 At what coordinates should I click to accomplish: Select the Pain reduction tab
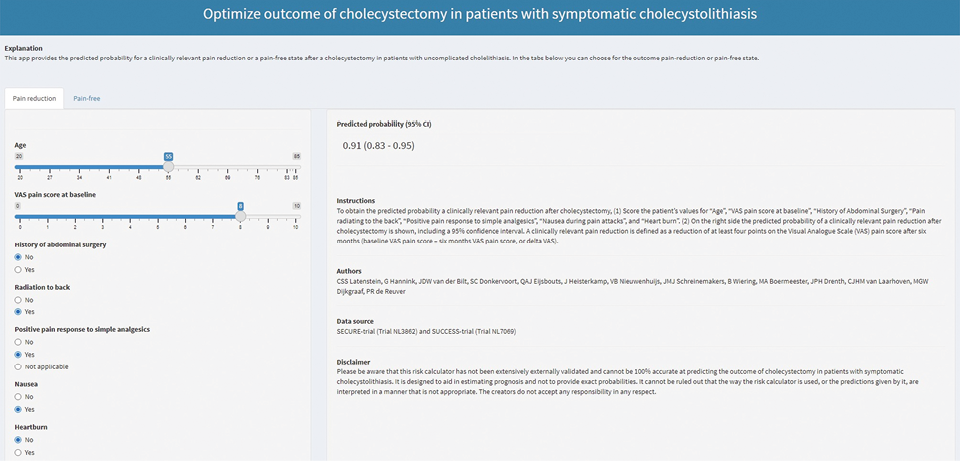34,98
